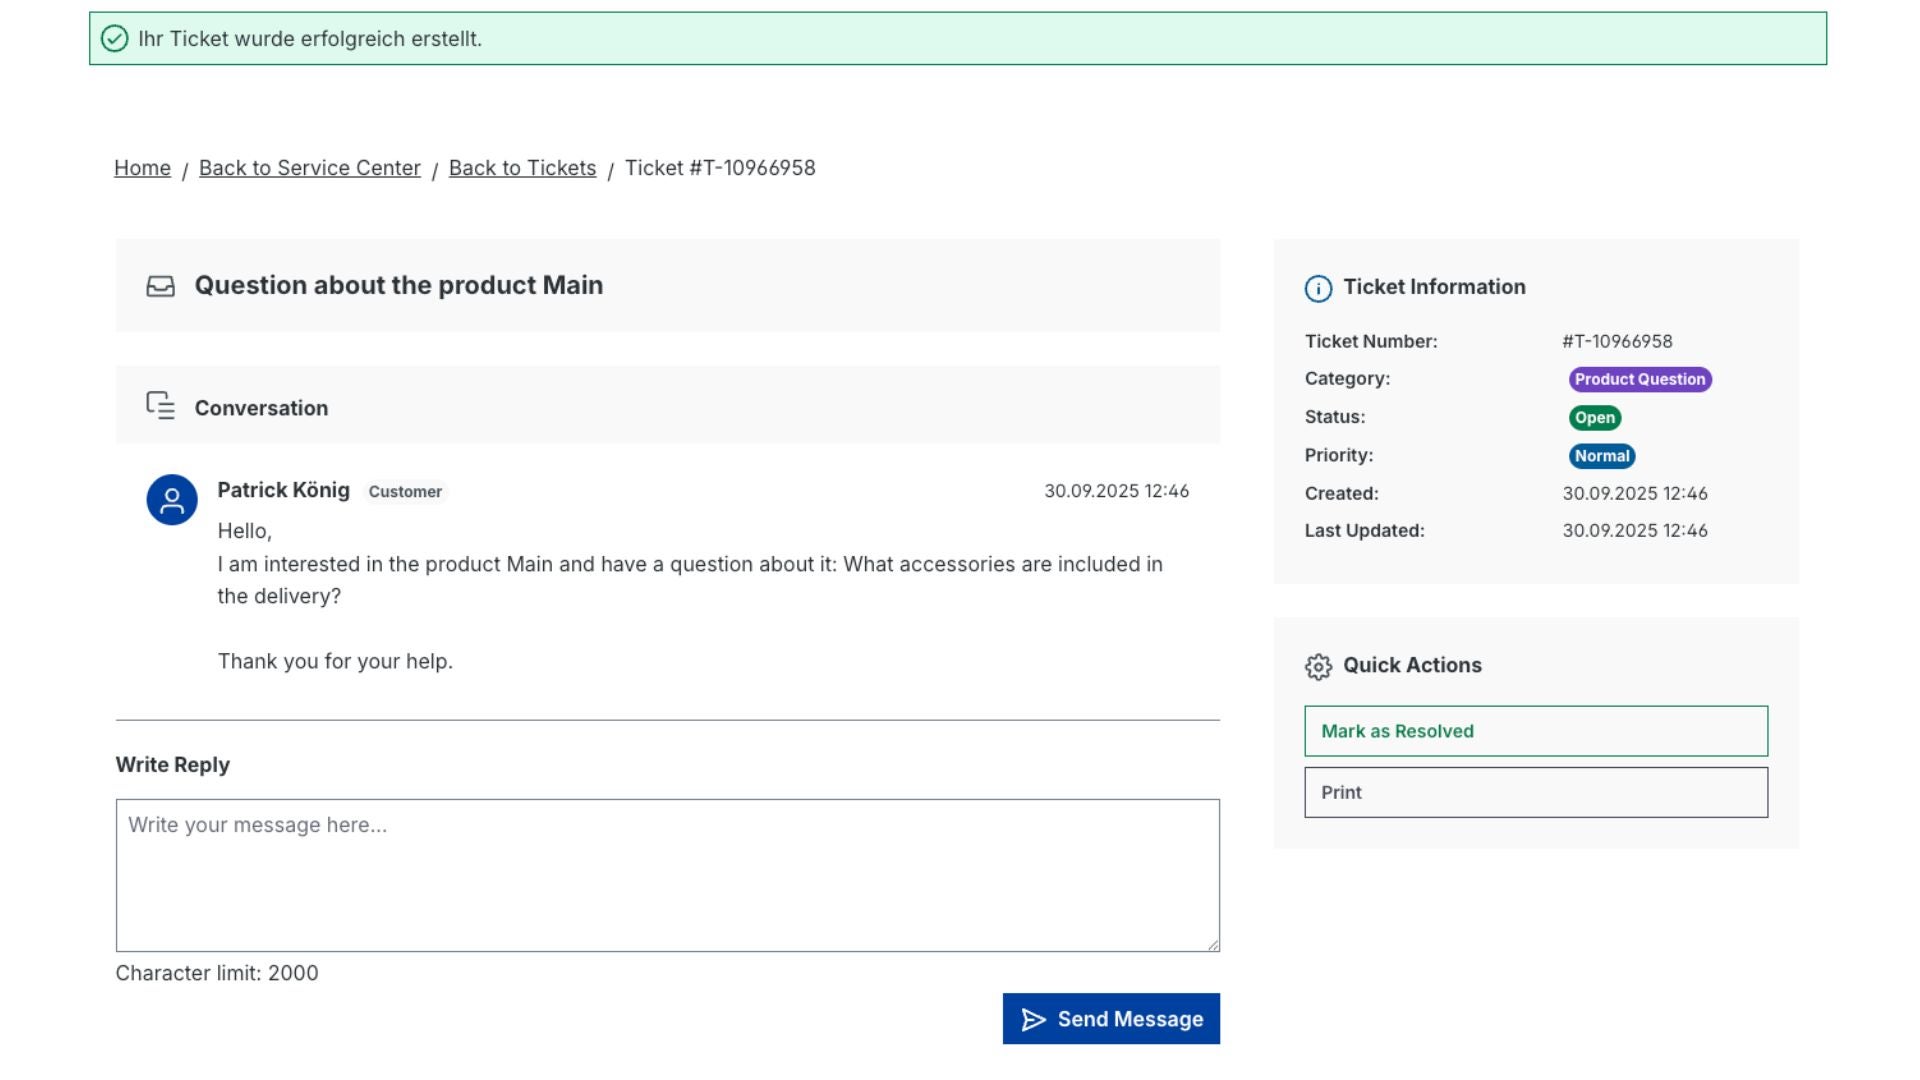The height and width of the screenshot is (1080, 1920).
Task: Click Patrick König's avatar icon
Action: pyautogui.click(x=172, y=500)
